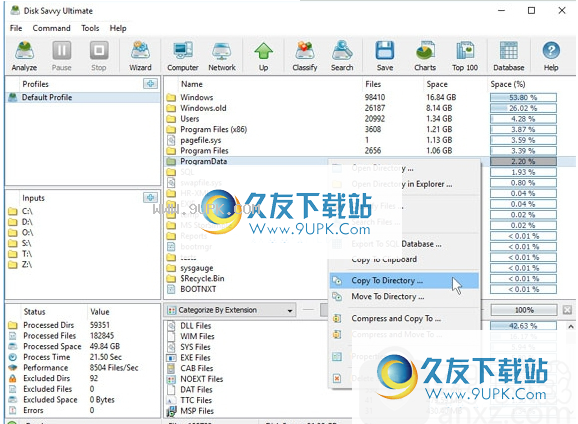Viewport: 578px width, 424px height.
Task: Choose Copy To Clipboard menu entry
Action: click(x=404, y=259)
